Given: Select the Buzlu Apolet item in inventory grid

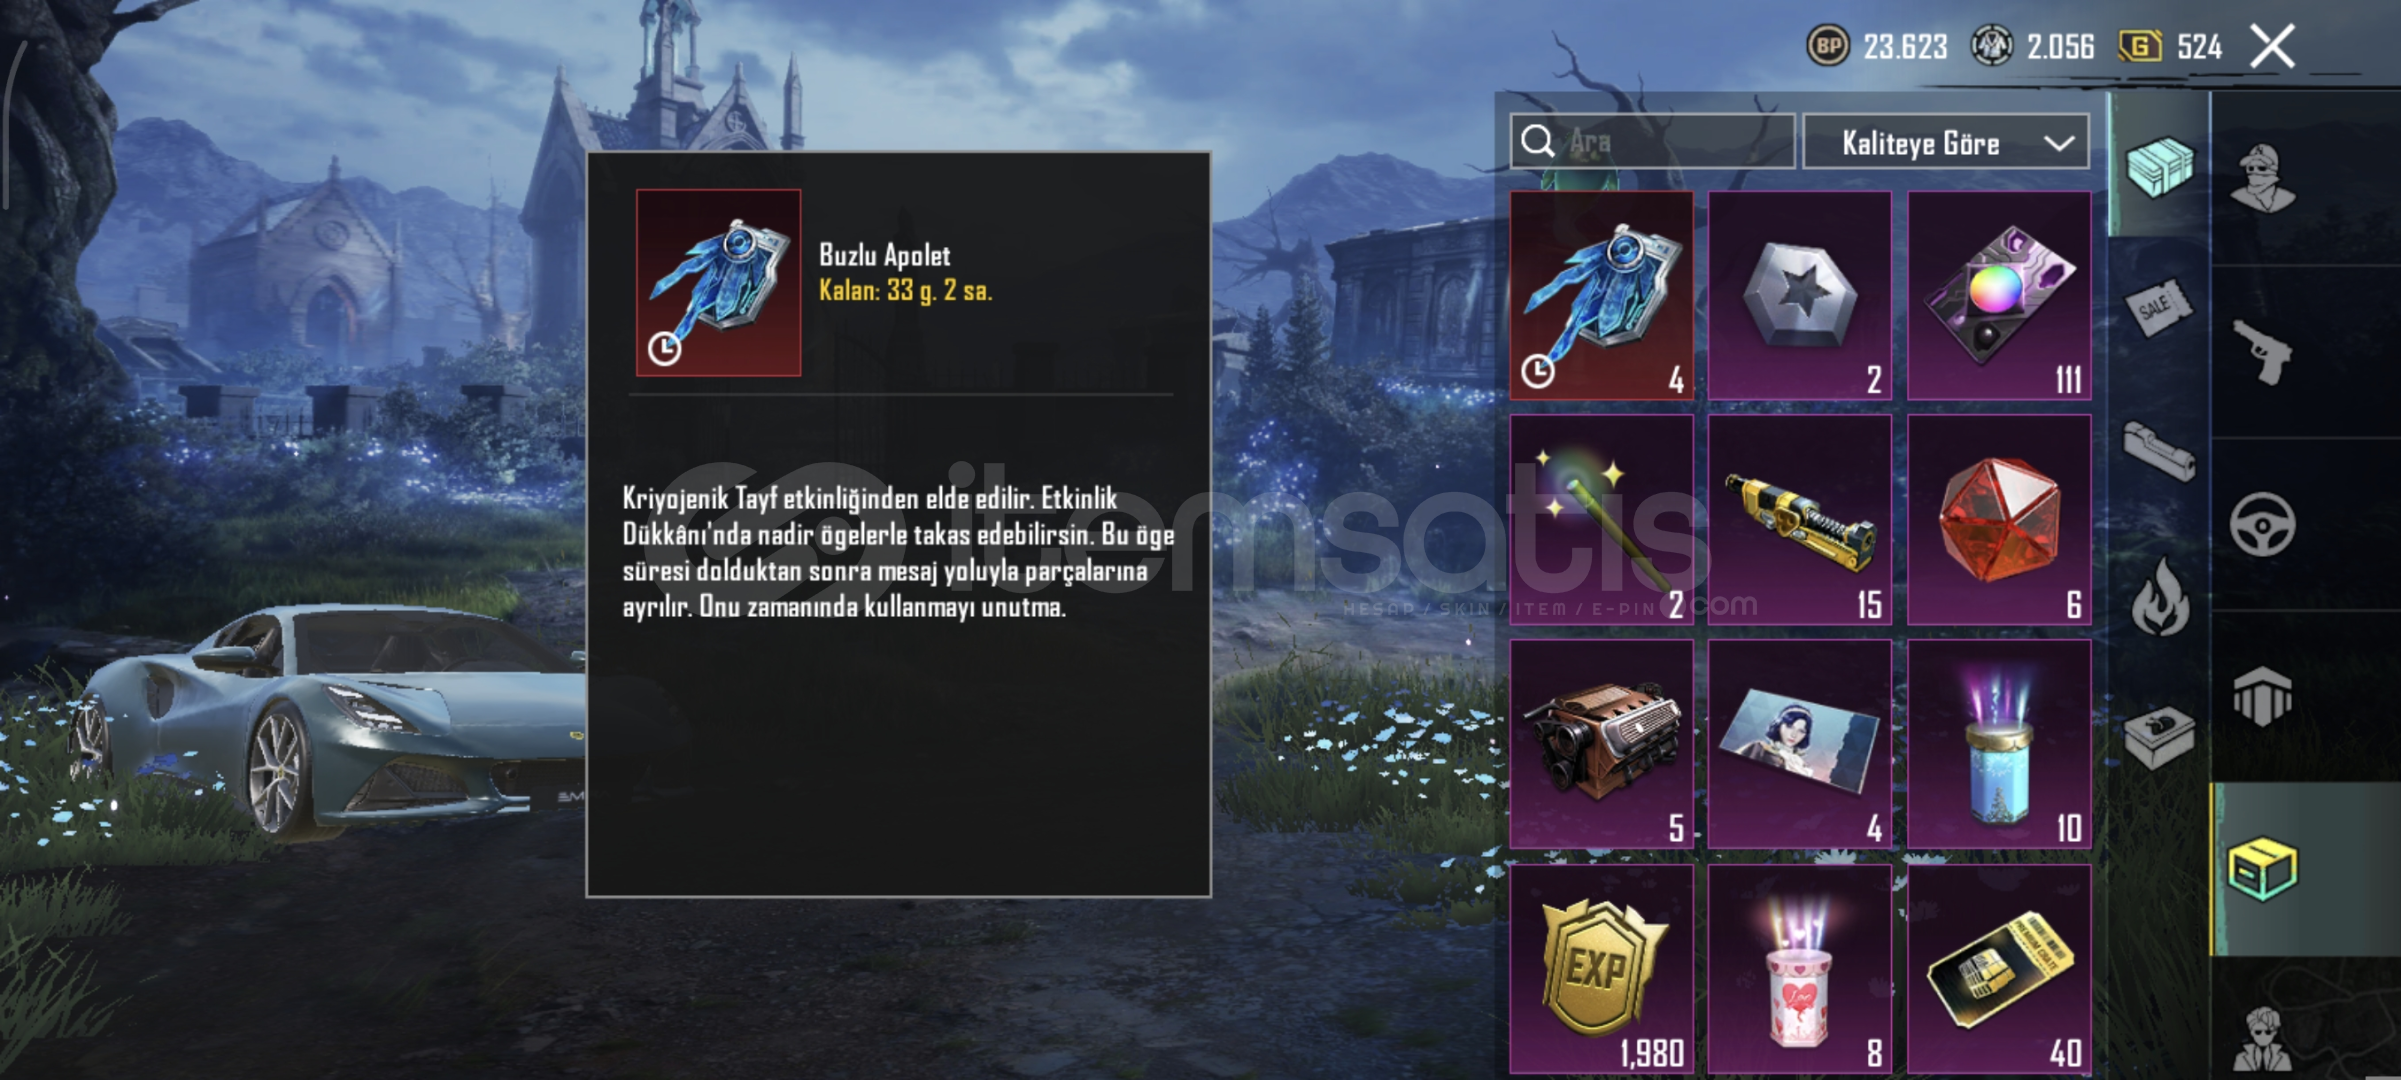Looking at the screenshot, I should [x=1601, y=295].
